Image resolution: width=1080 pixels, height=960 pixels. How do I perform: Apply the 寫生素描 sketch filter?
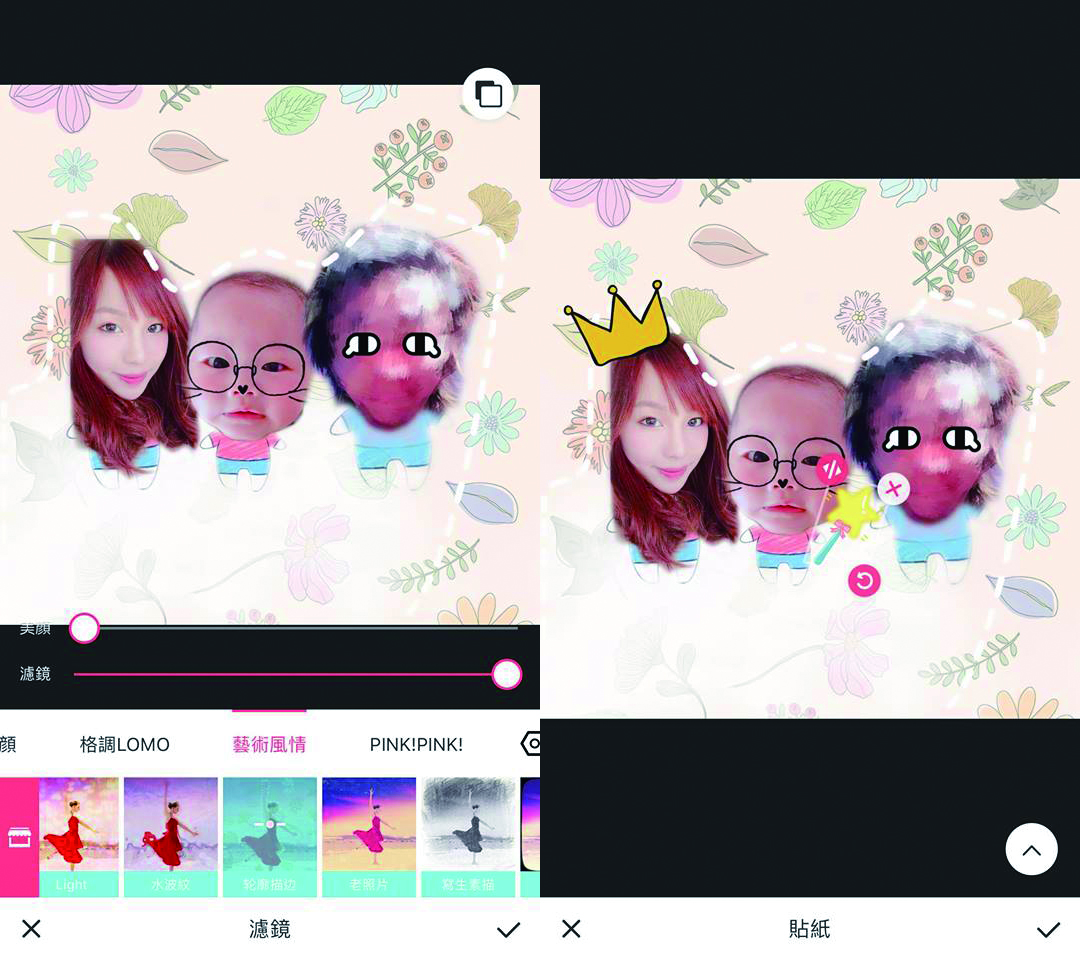(x=468, y=835)
